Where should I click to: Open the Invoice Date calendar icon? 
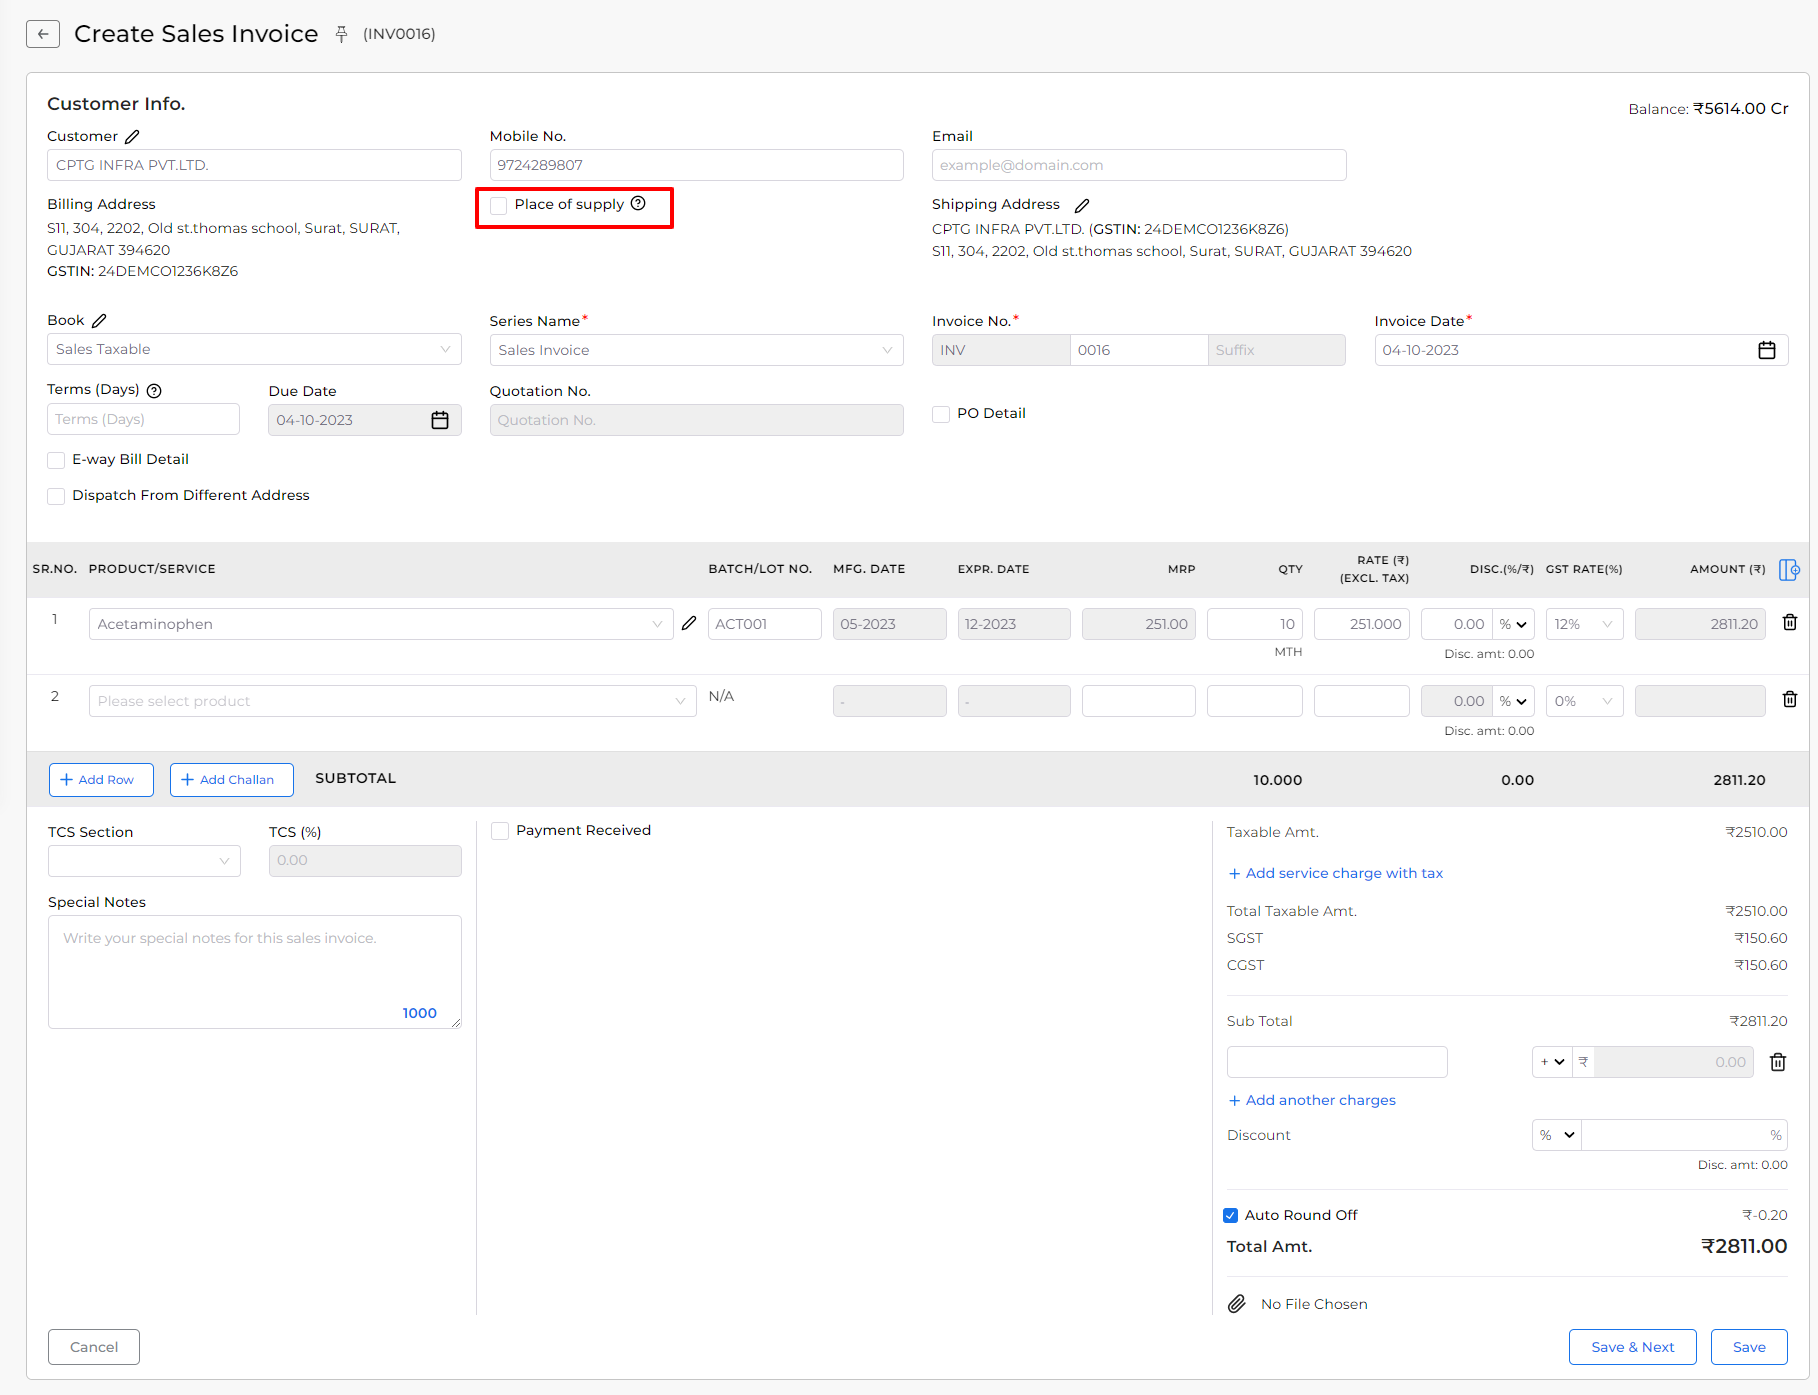(x=1767, y=350)
